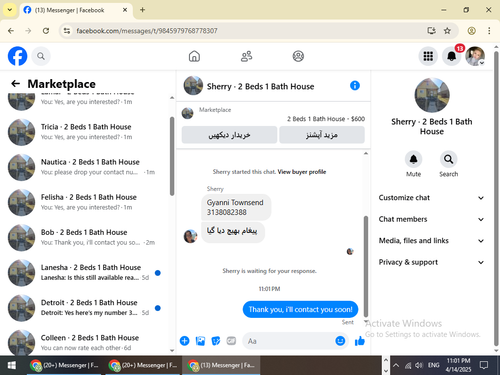Reload the page in Chrome
Image resolution: width=500 pixels, height=375 pixels.
coord(46,31)
